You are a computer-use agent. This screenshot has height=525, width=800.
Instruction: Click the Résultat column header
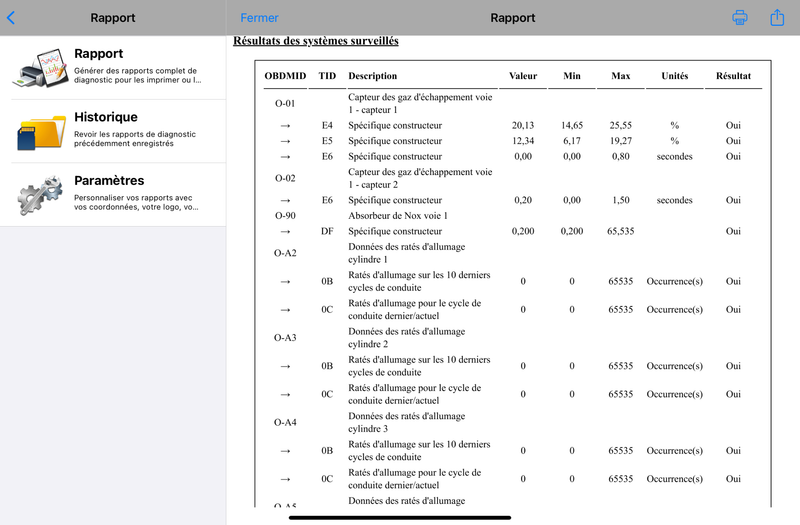[733, 76]
